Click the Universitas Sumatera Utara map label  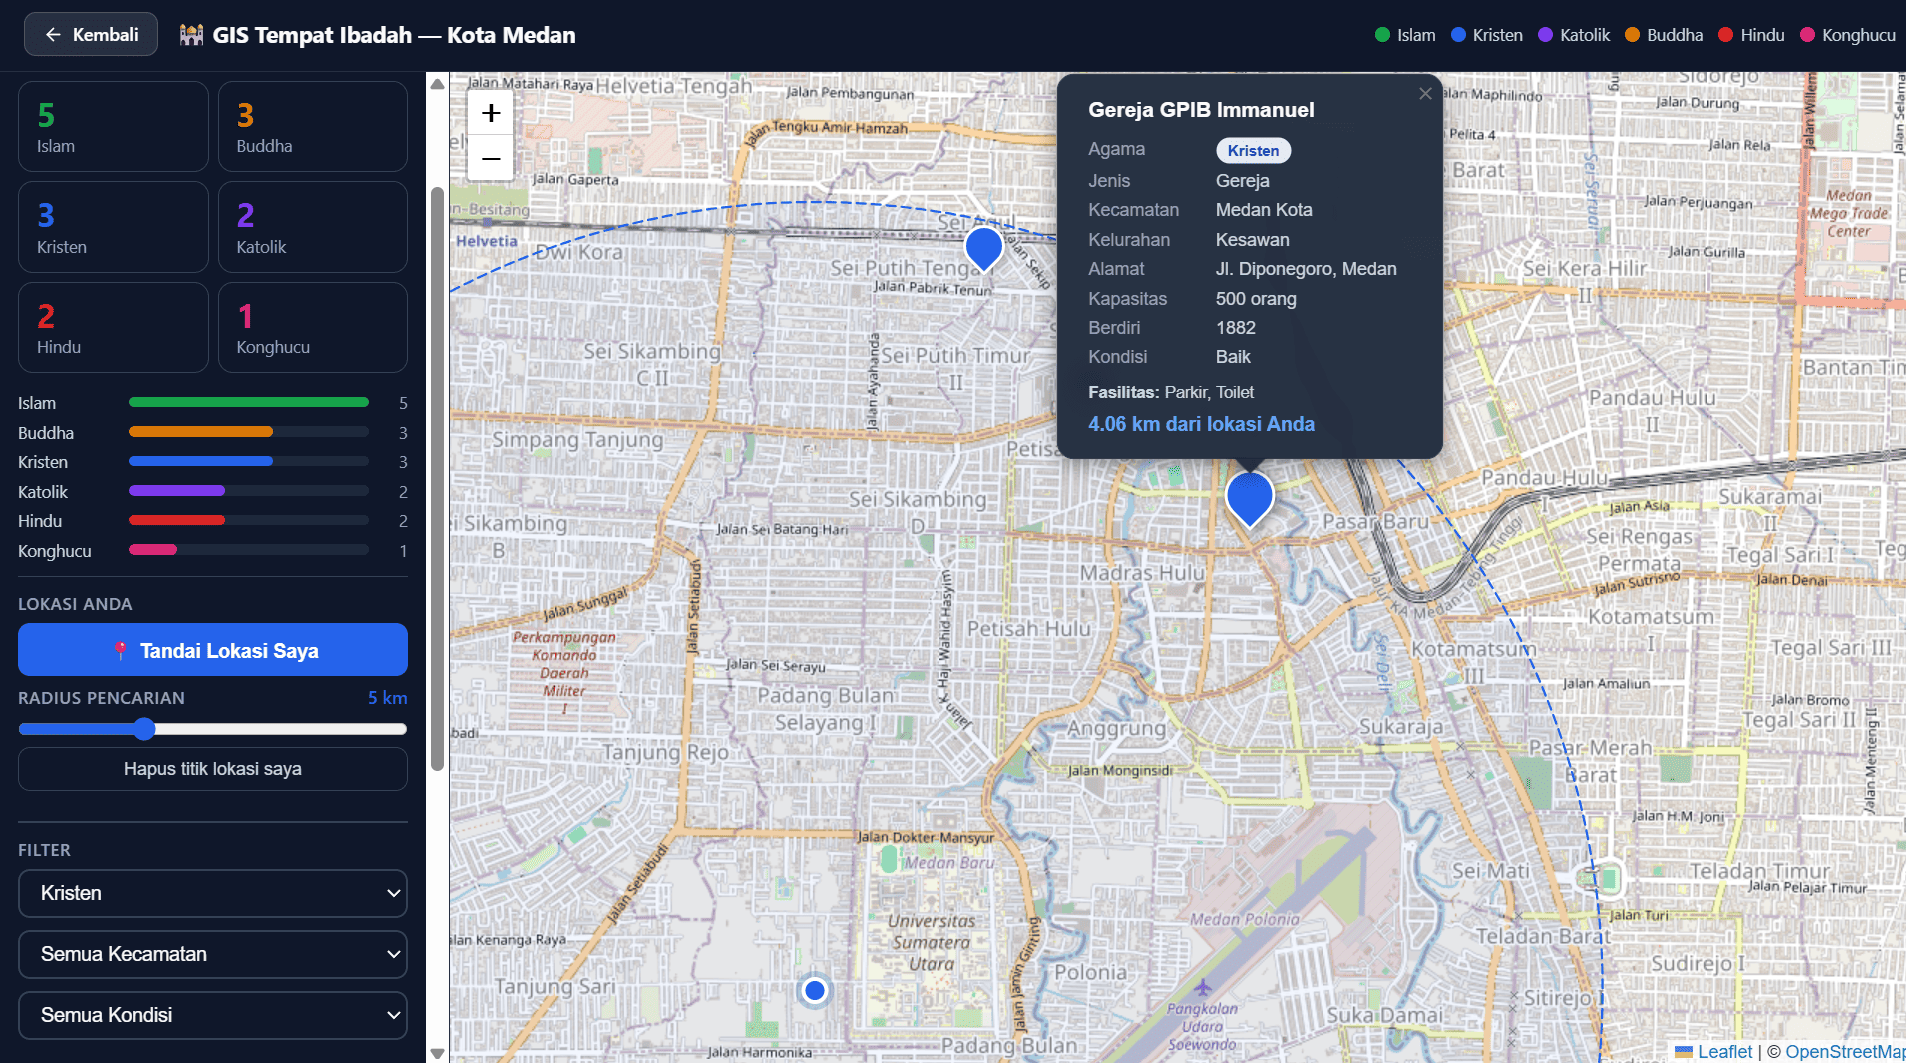pos(931,942)
